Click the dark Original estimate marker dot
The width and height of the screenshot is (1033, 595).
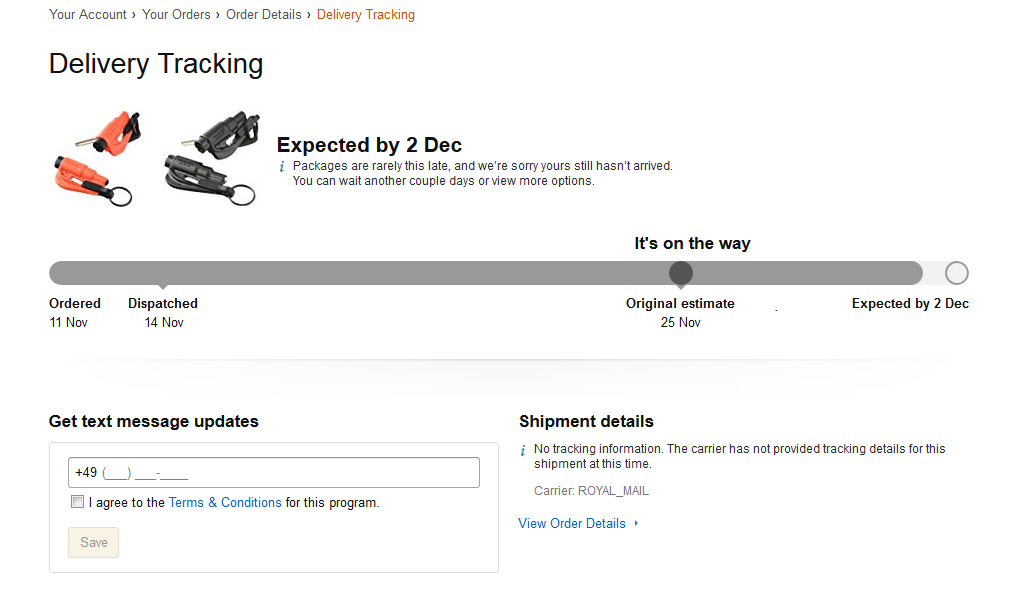(680, 273)
